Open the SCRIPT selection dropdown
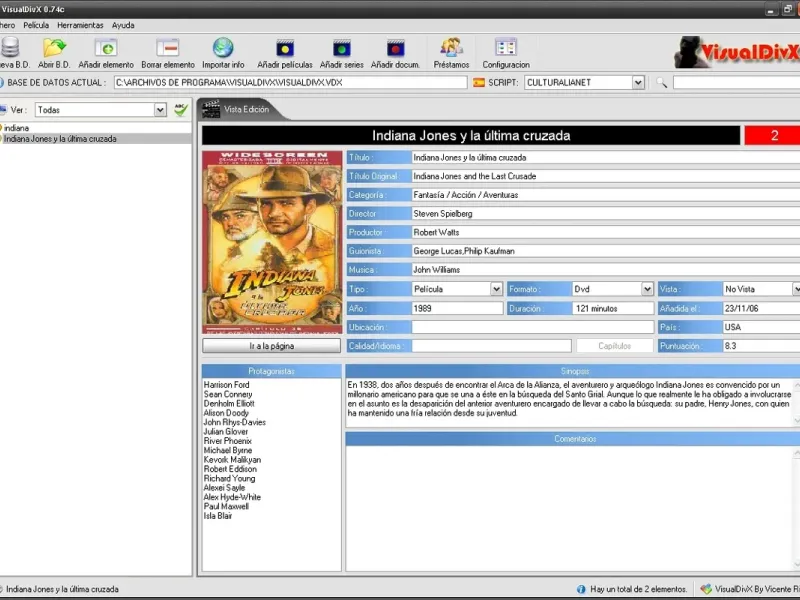The width and height of the screenshot is (800, 600). click(638, 83)
